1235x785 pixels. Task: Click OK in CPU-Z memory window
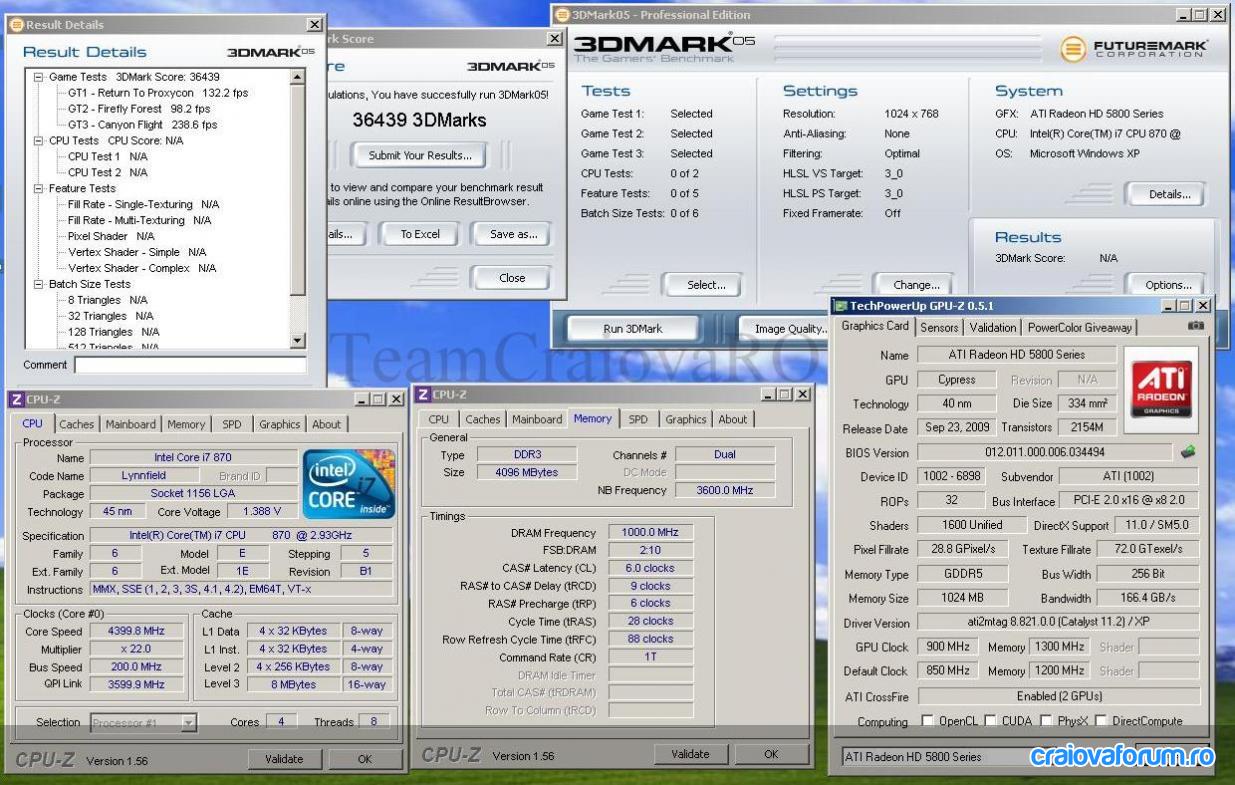point(771,754)
